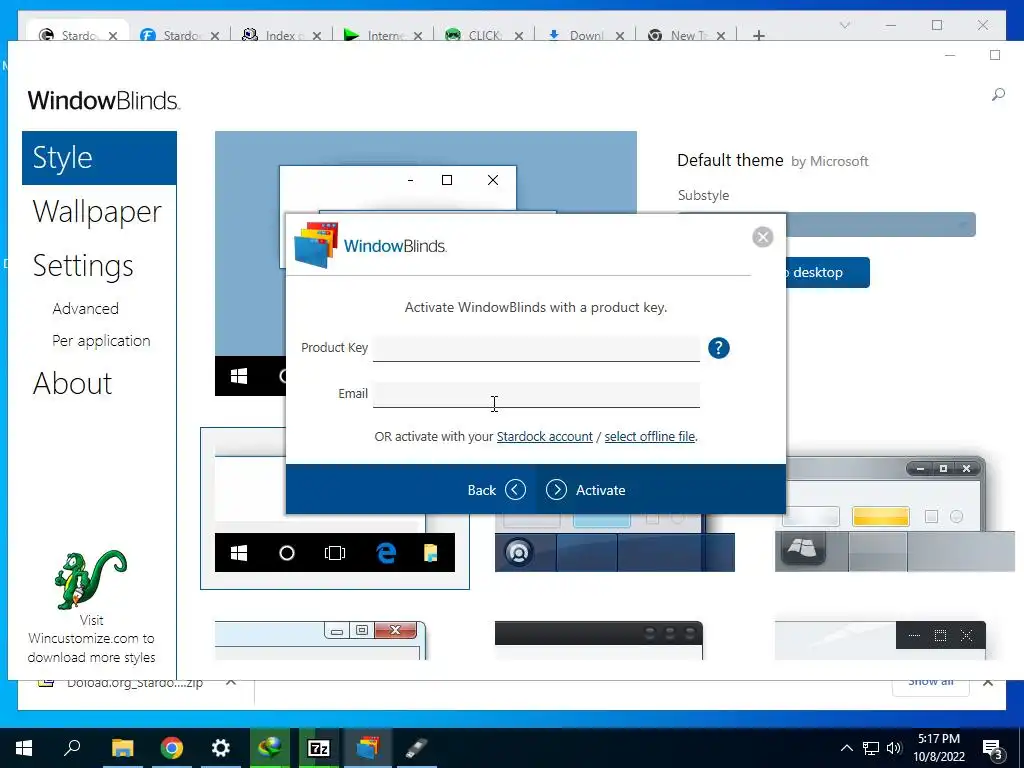Focus the Email input field
The image size is (1024, 768).
click(536, 394)
